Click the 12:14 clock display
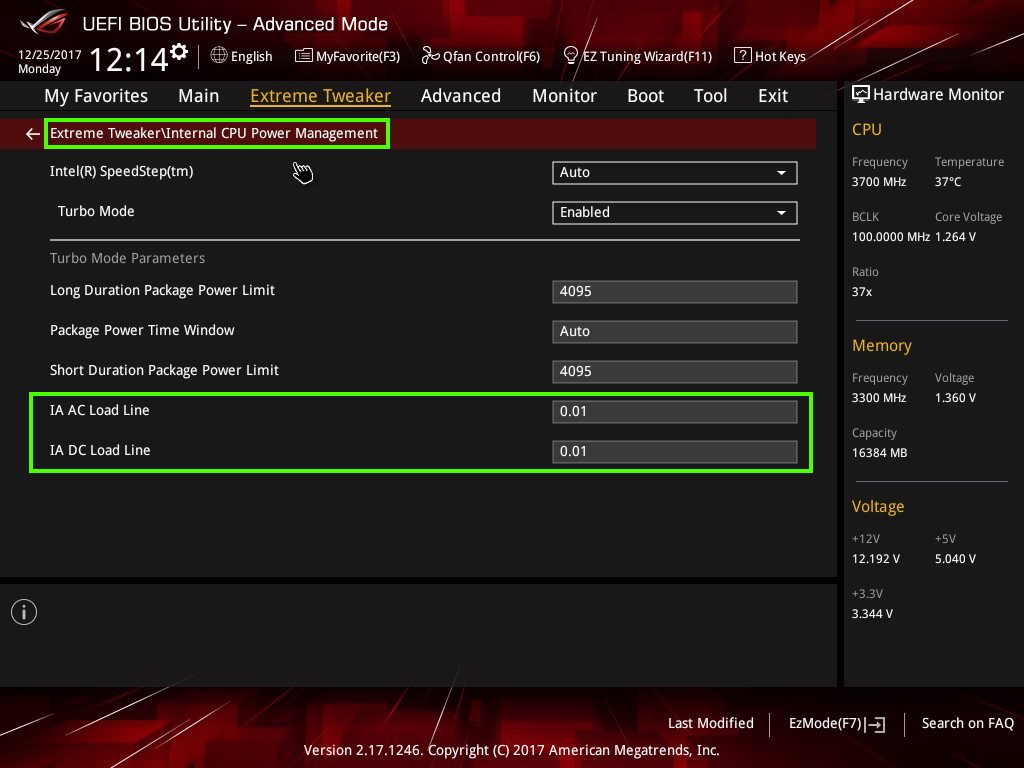Viewport: 1024px width, 768px height. point(129,60)
